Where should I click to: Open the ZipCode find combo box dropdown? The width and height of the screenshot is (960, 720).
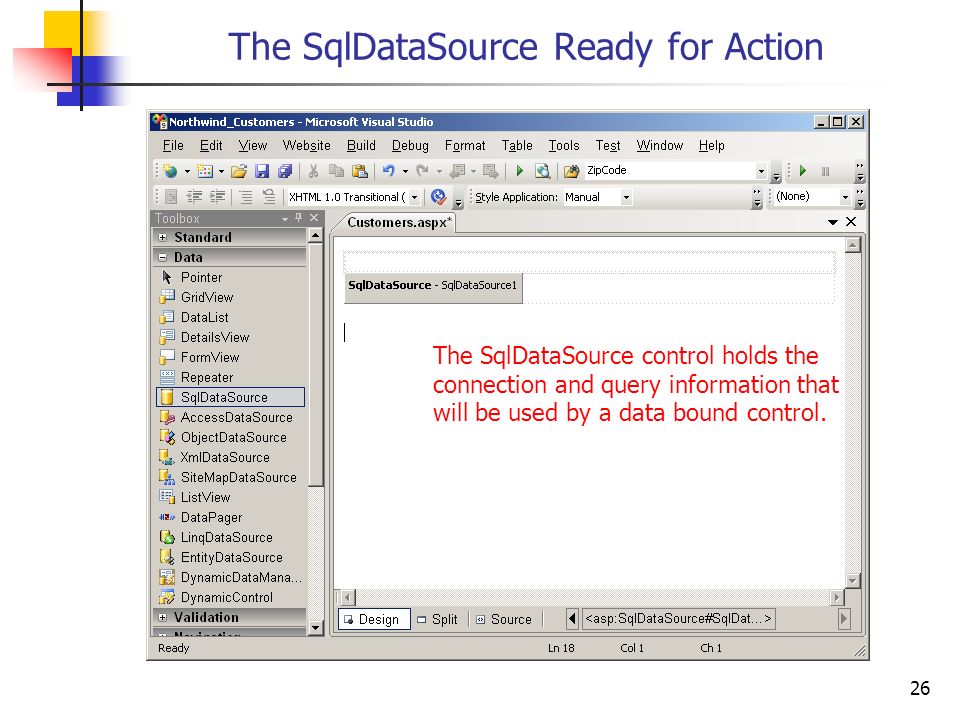point(761,171)
